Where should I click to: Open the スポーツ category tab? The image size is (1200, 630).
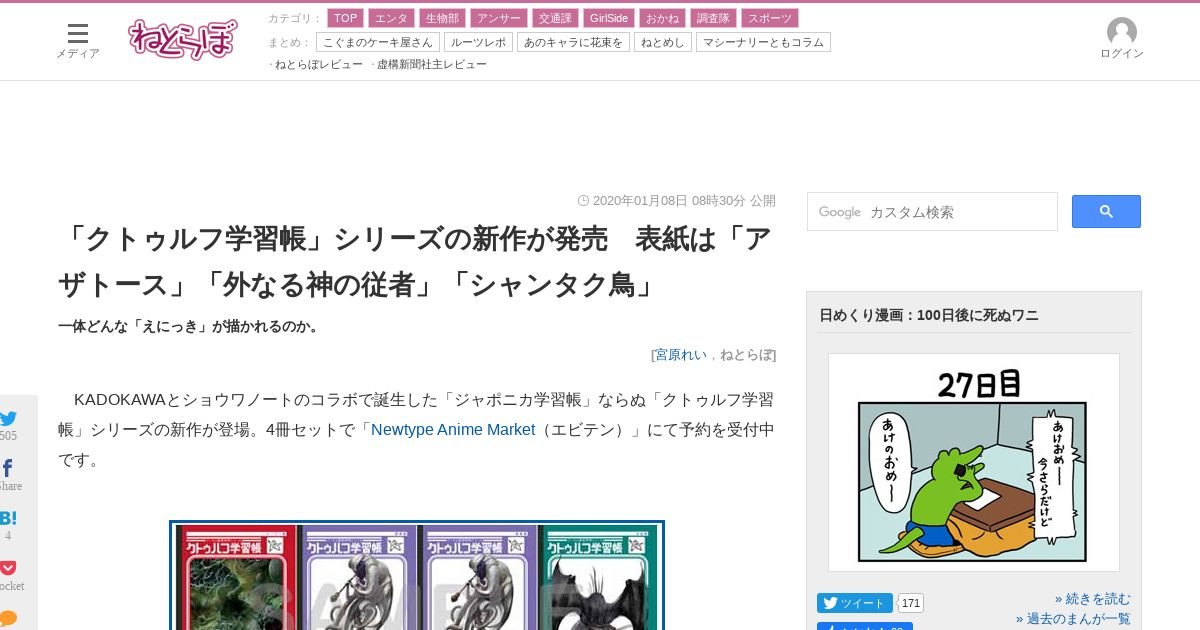[x=770, y=18]
